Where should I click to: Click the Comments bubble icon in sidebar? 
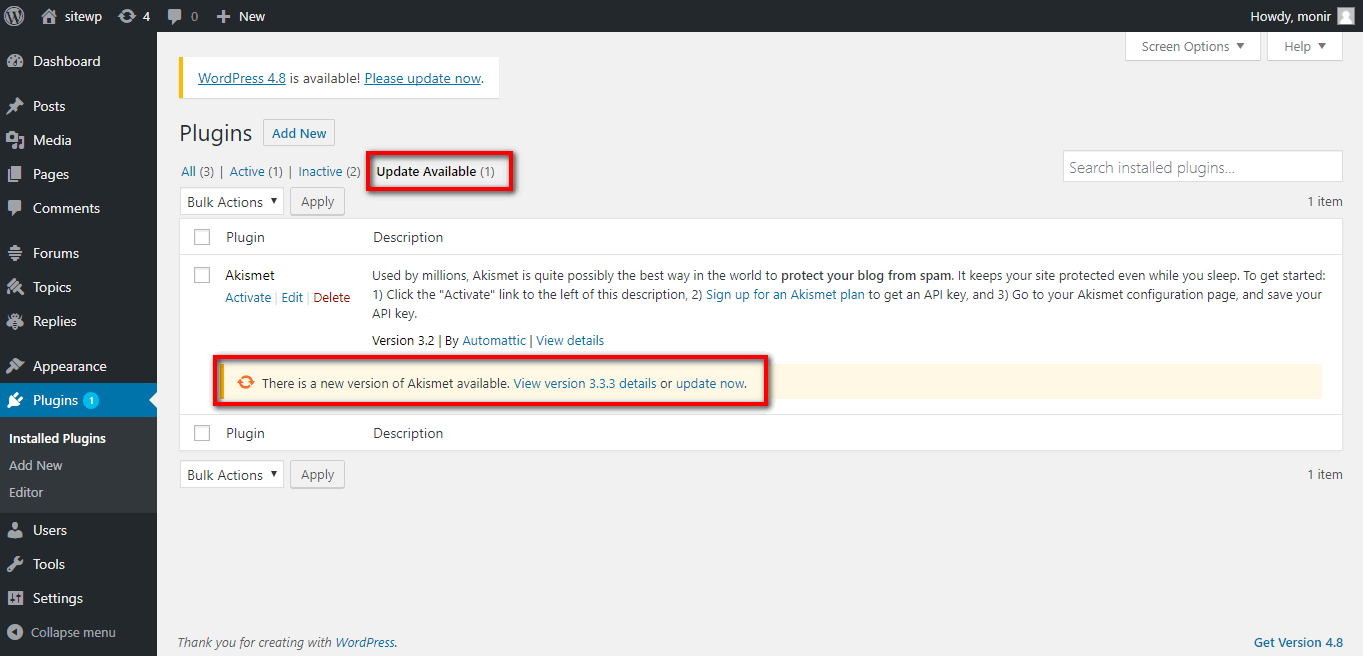pyautogui.click(x=15, y=208)
